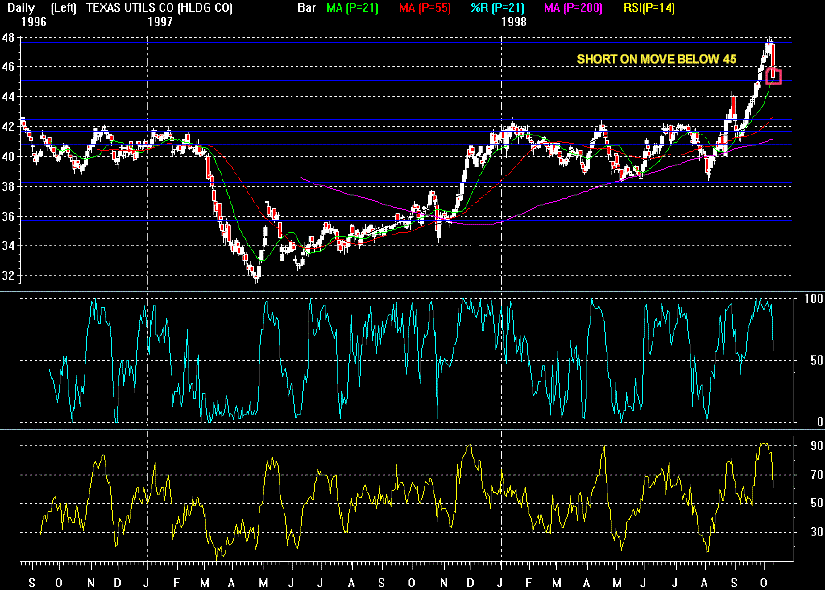Screen dimensions: 825x590
Task: Click the red "MA (P=55)" legend entry
Action: click(425, 8)
